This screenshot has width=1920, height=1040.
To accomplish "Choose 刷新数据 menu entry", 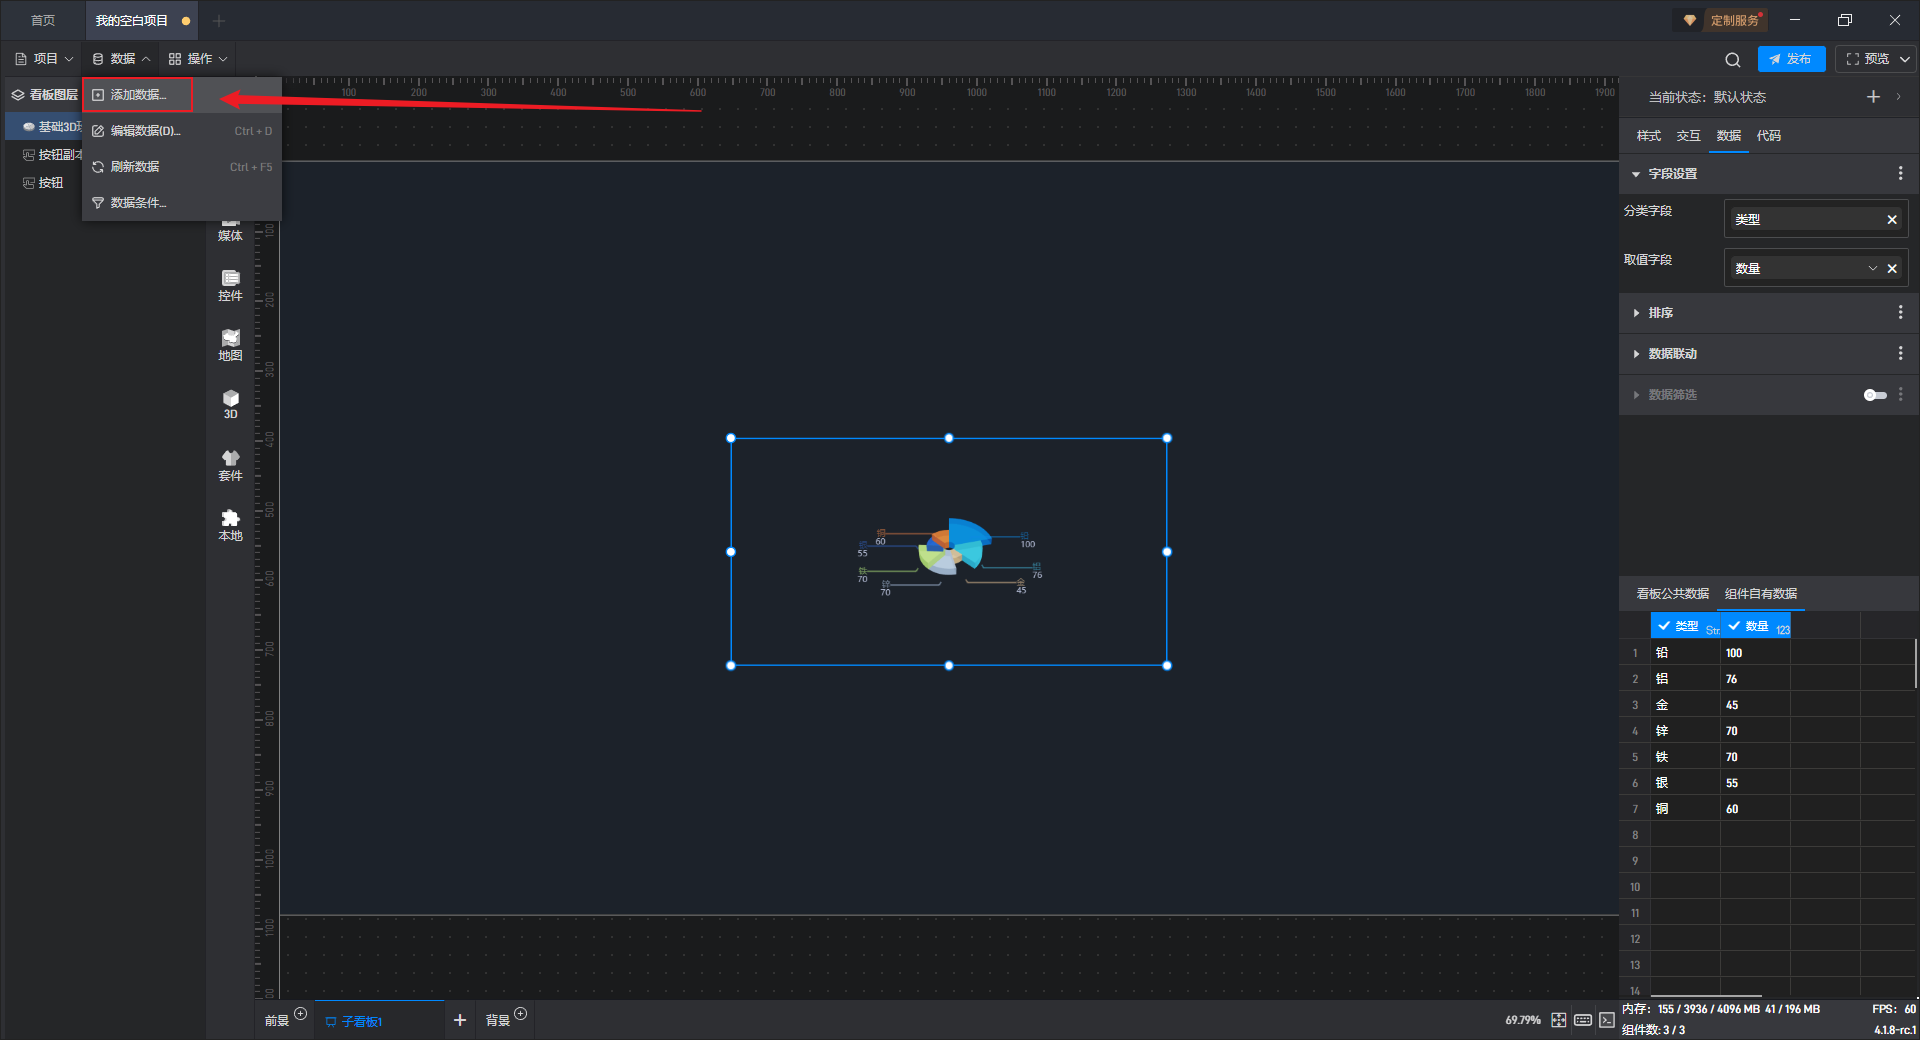I will (181, 167).
